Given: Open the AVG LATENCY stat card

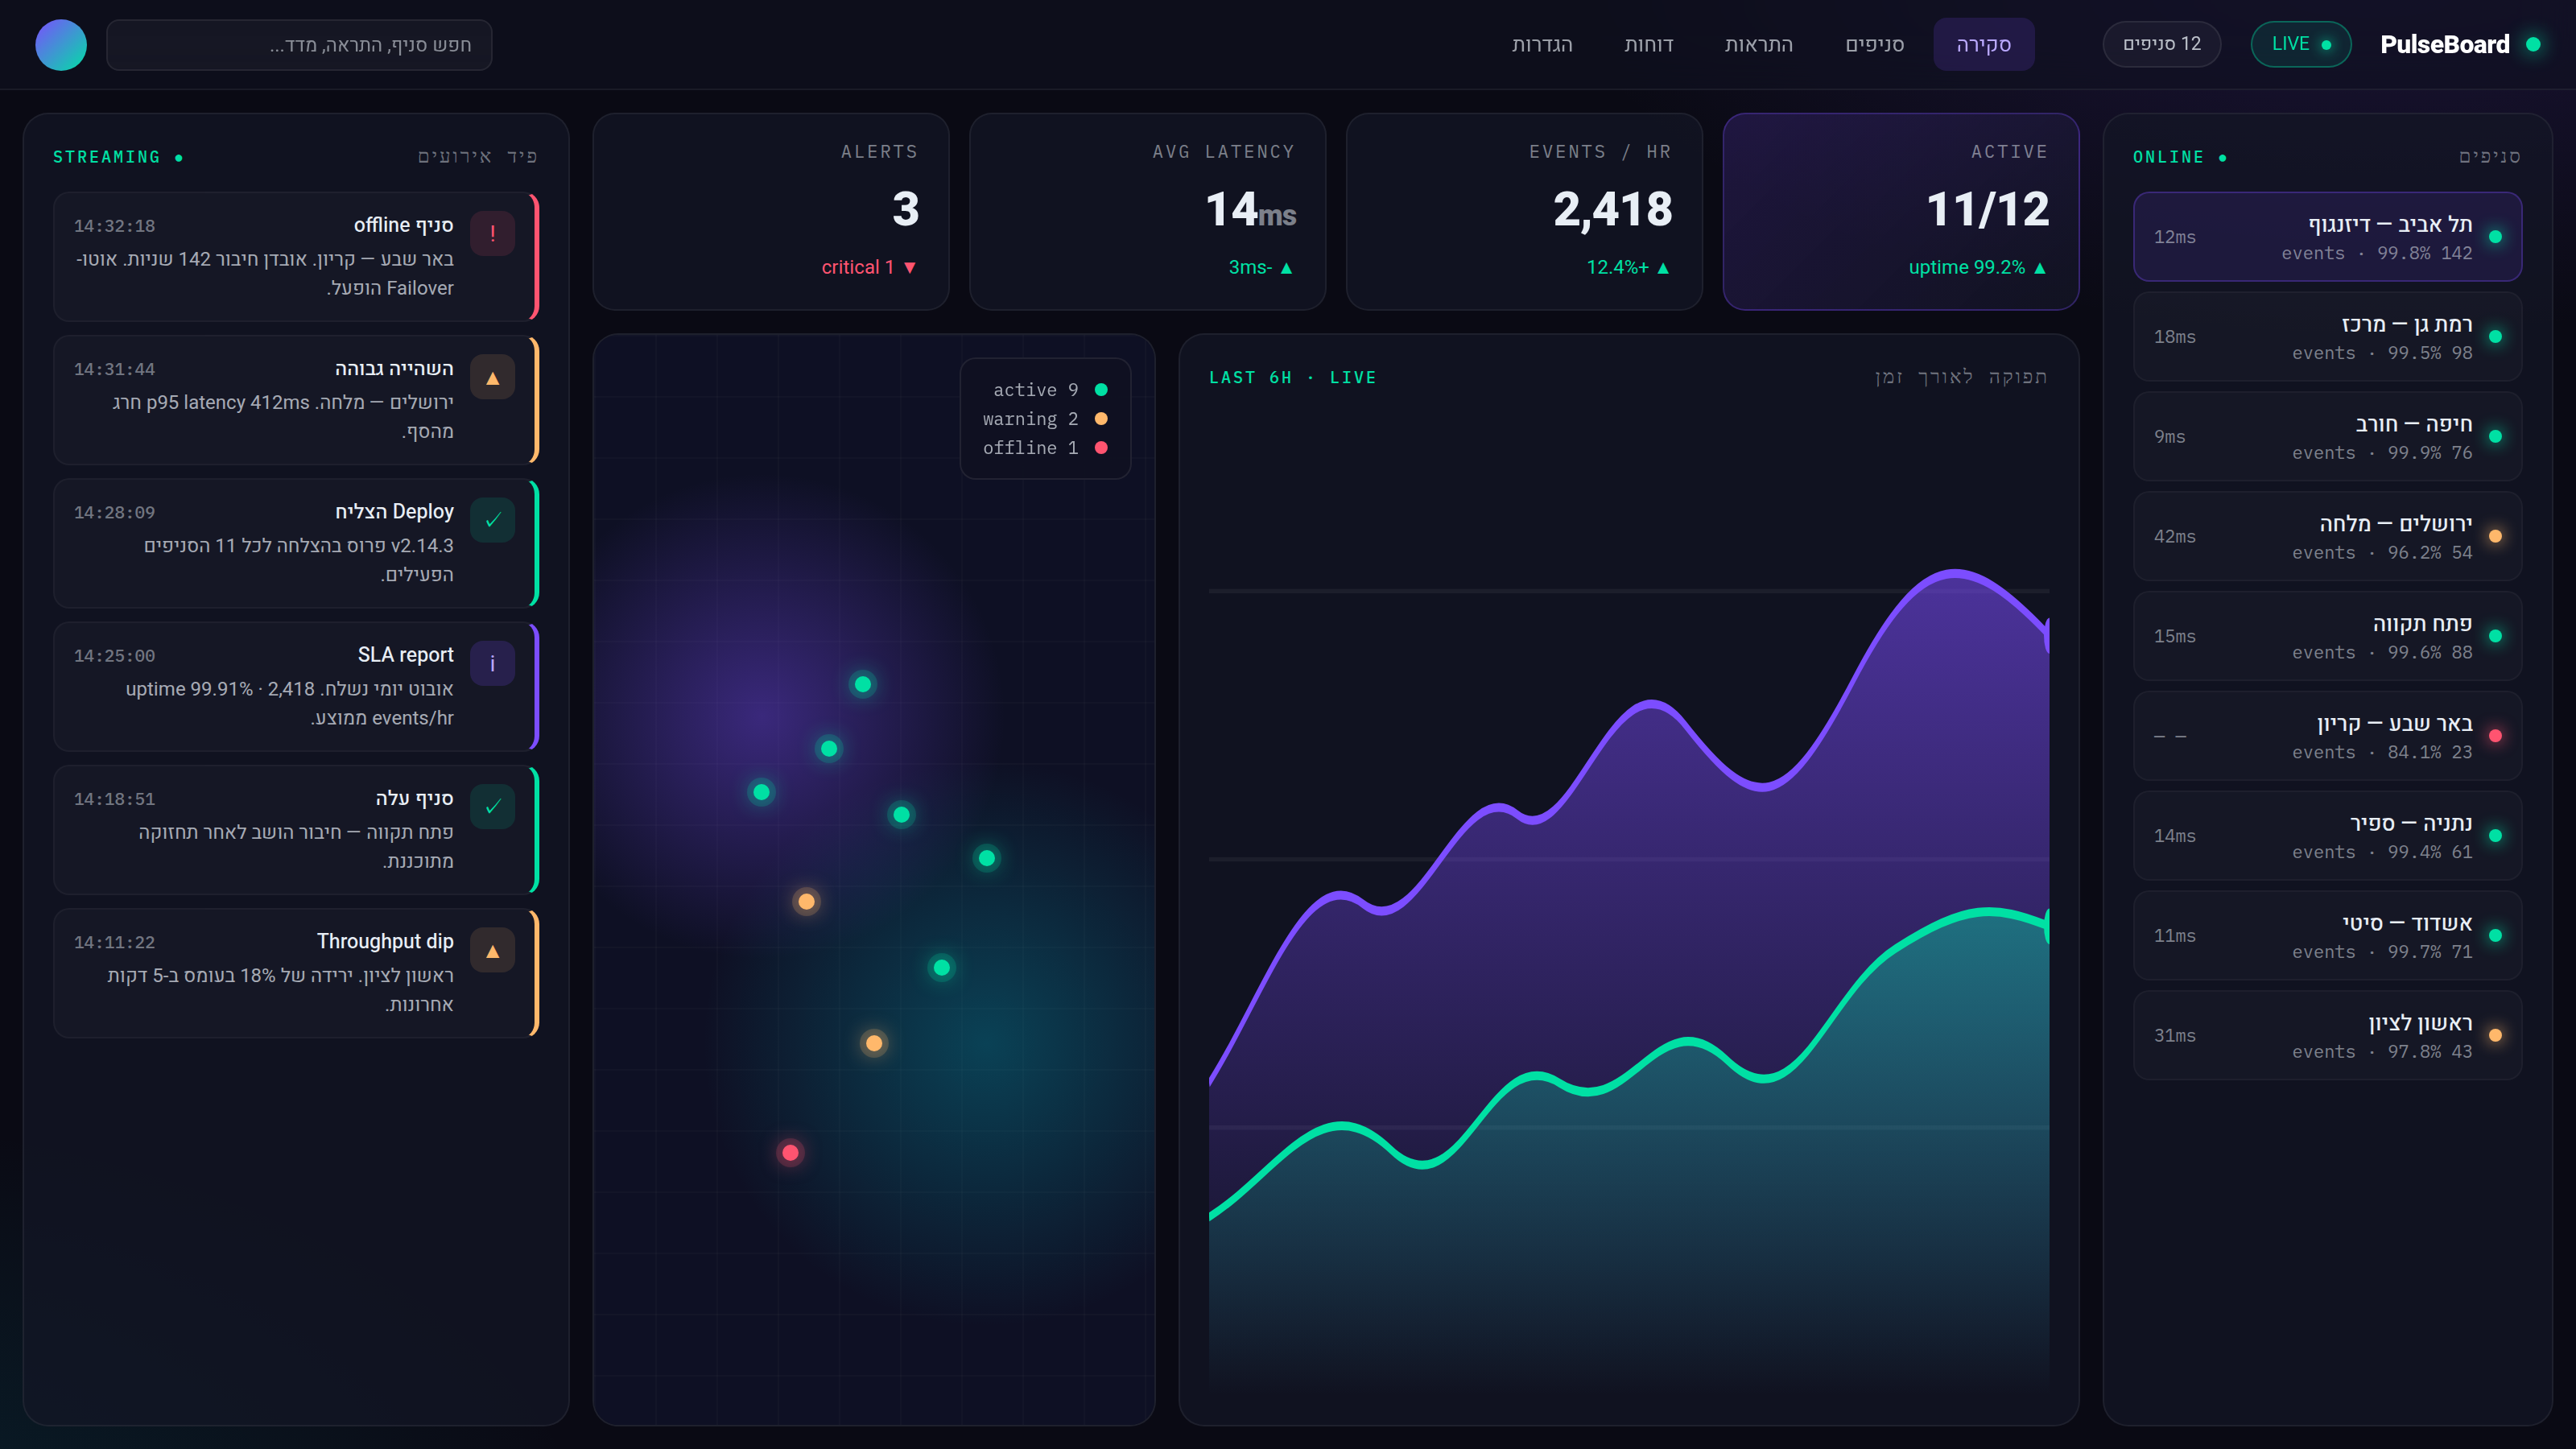Looking at the screenshot, I should point(1147,212).
